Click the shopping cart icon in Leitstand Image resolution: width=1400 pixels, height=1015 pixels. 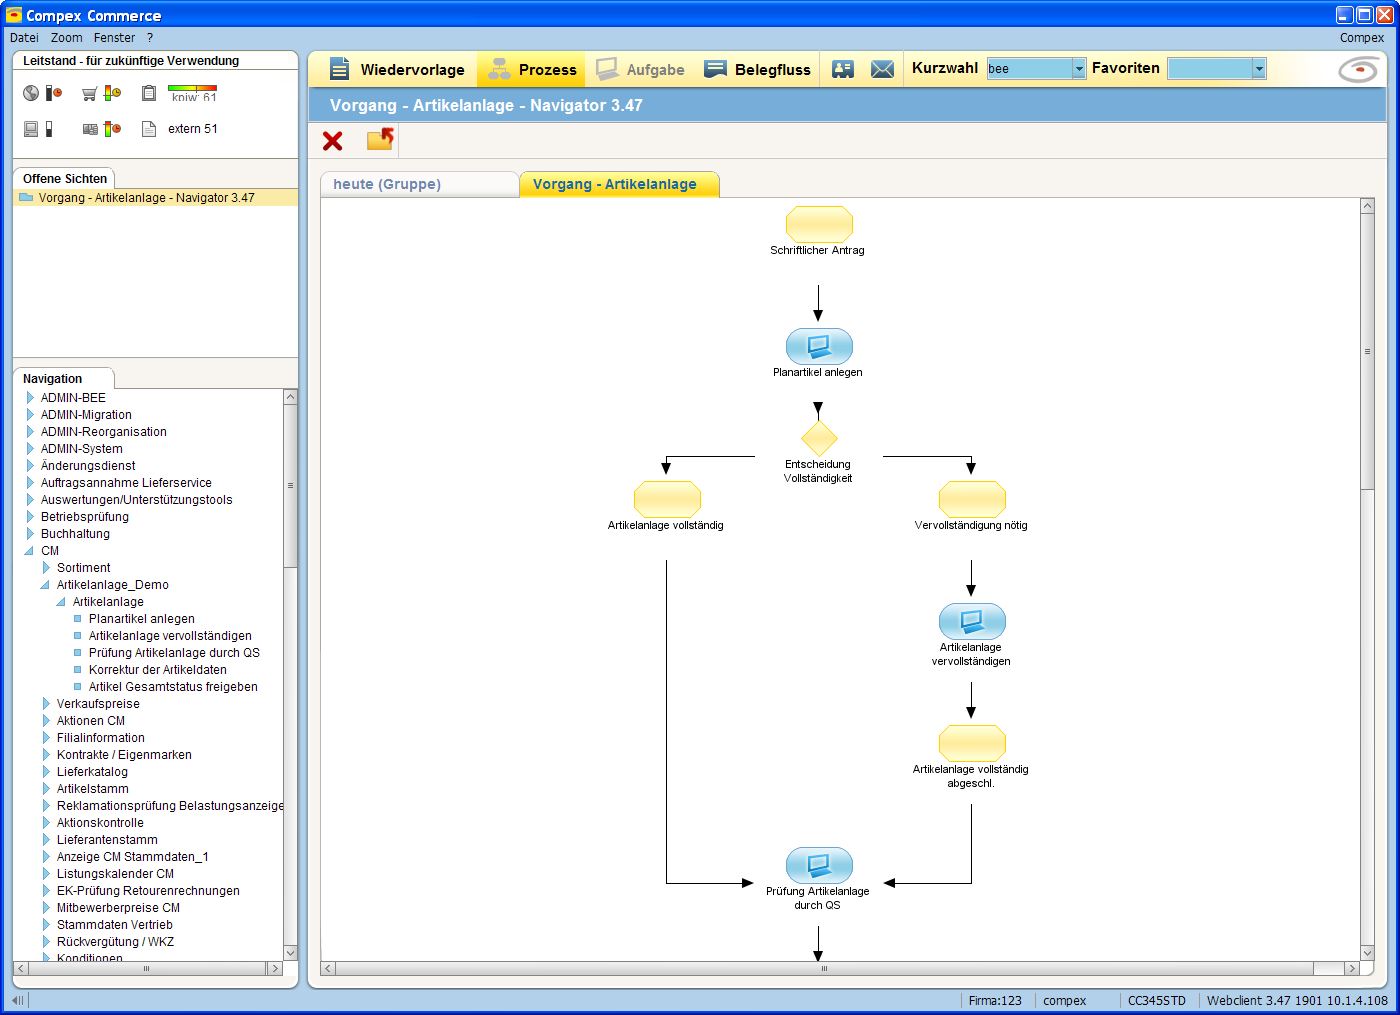tap(89, 94)
